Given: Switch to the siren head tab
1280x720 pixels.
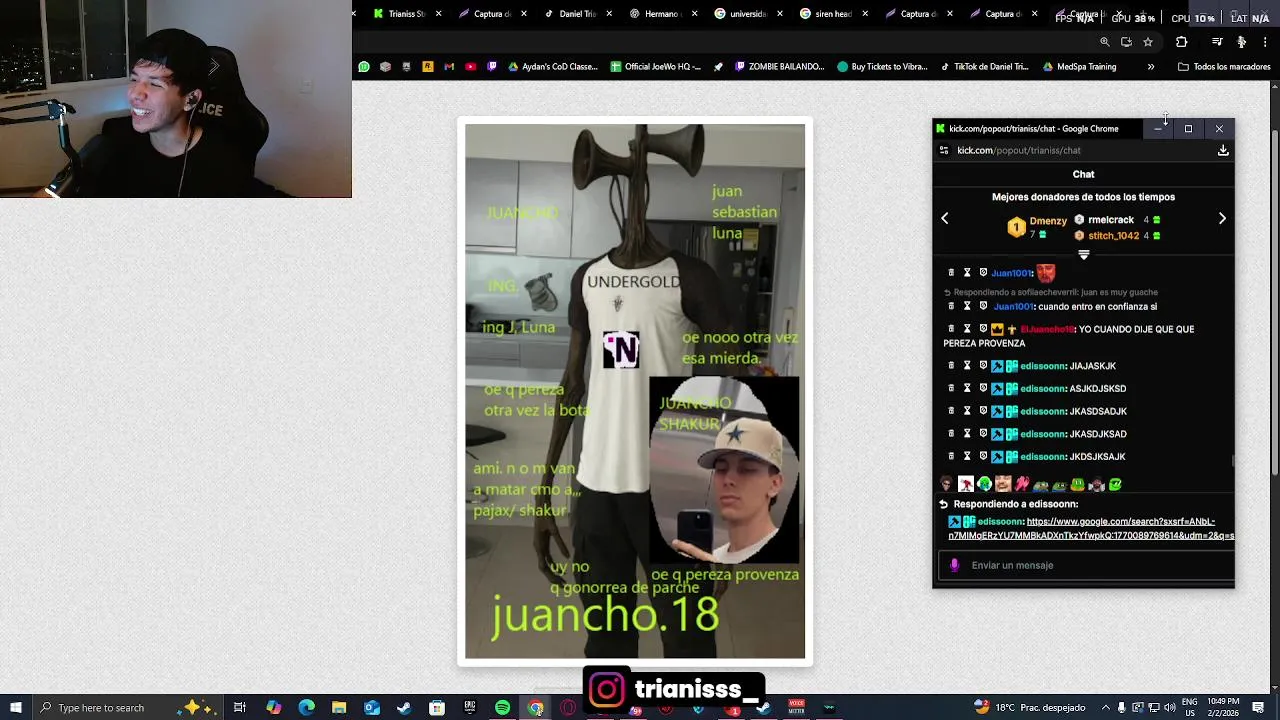Looking at the screenshot, I should coord(832,14).
